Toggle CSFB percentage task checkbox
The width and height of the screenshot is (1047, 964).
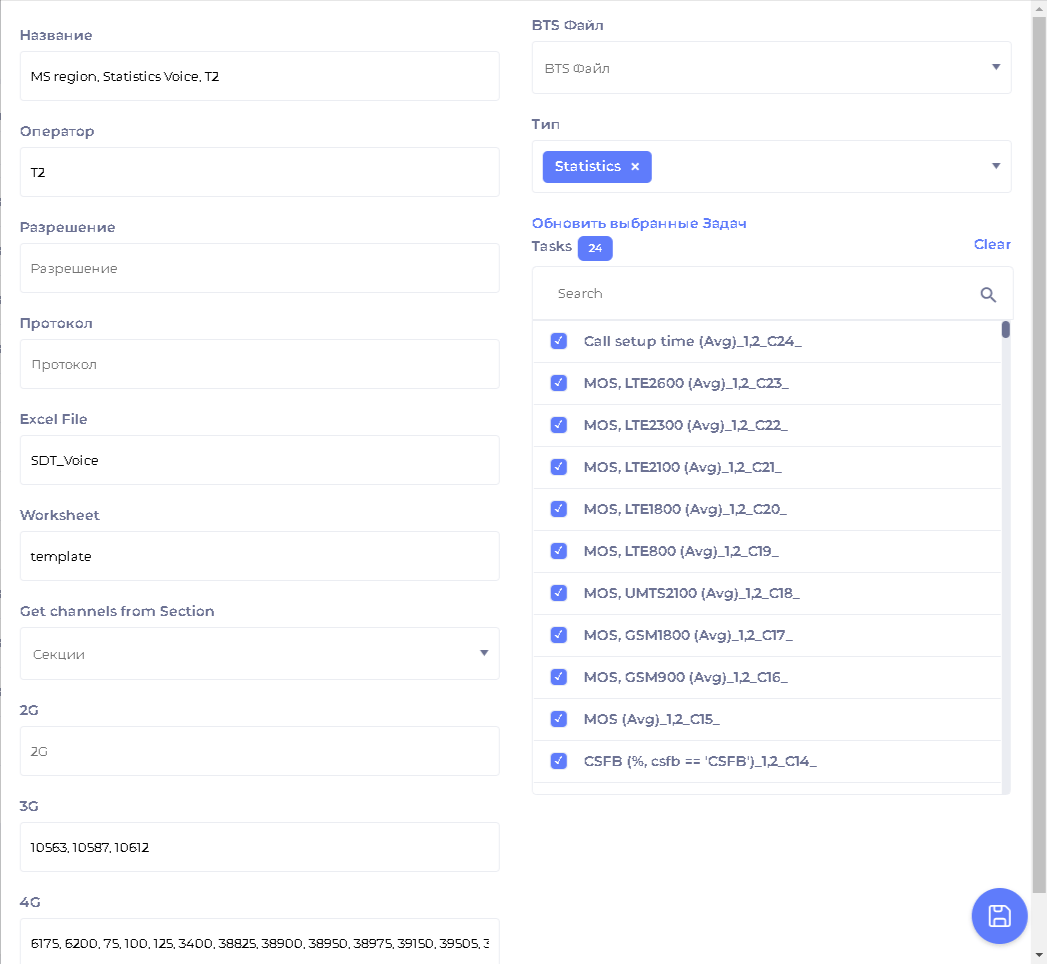559,762
